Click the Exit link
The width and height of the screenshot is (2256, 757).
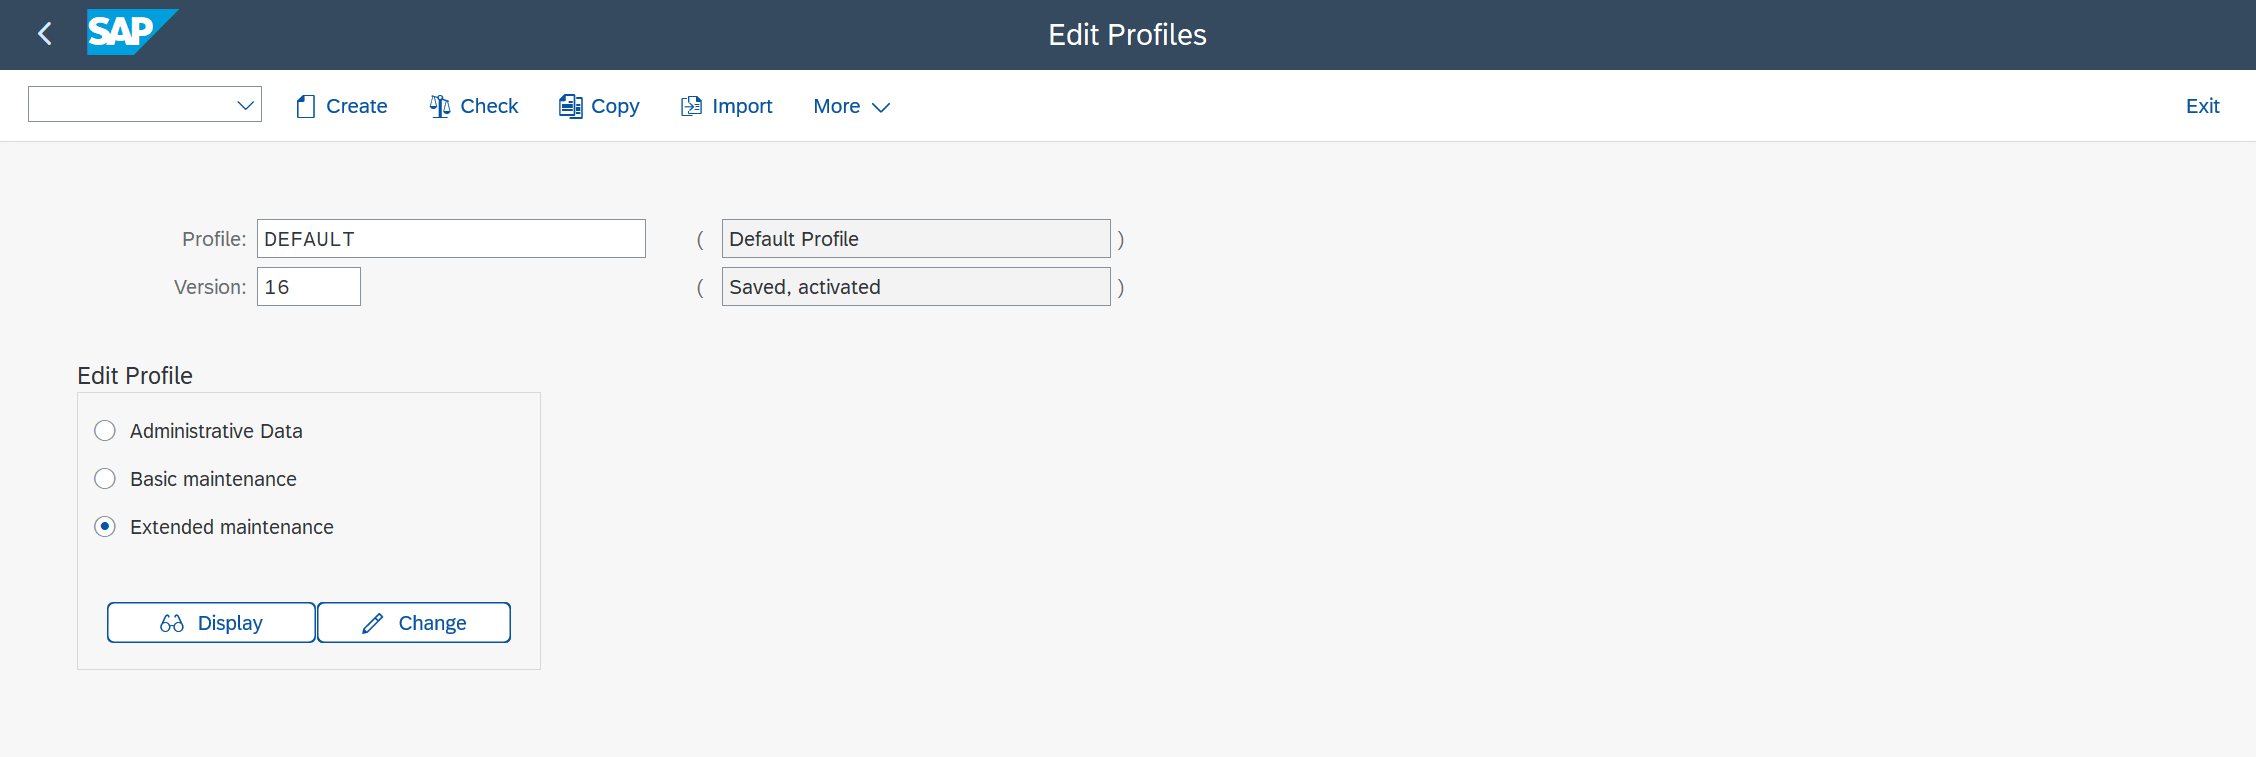point(2202,105)
